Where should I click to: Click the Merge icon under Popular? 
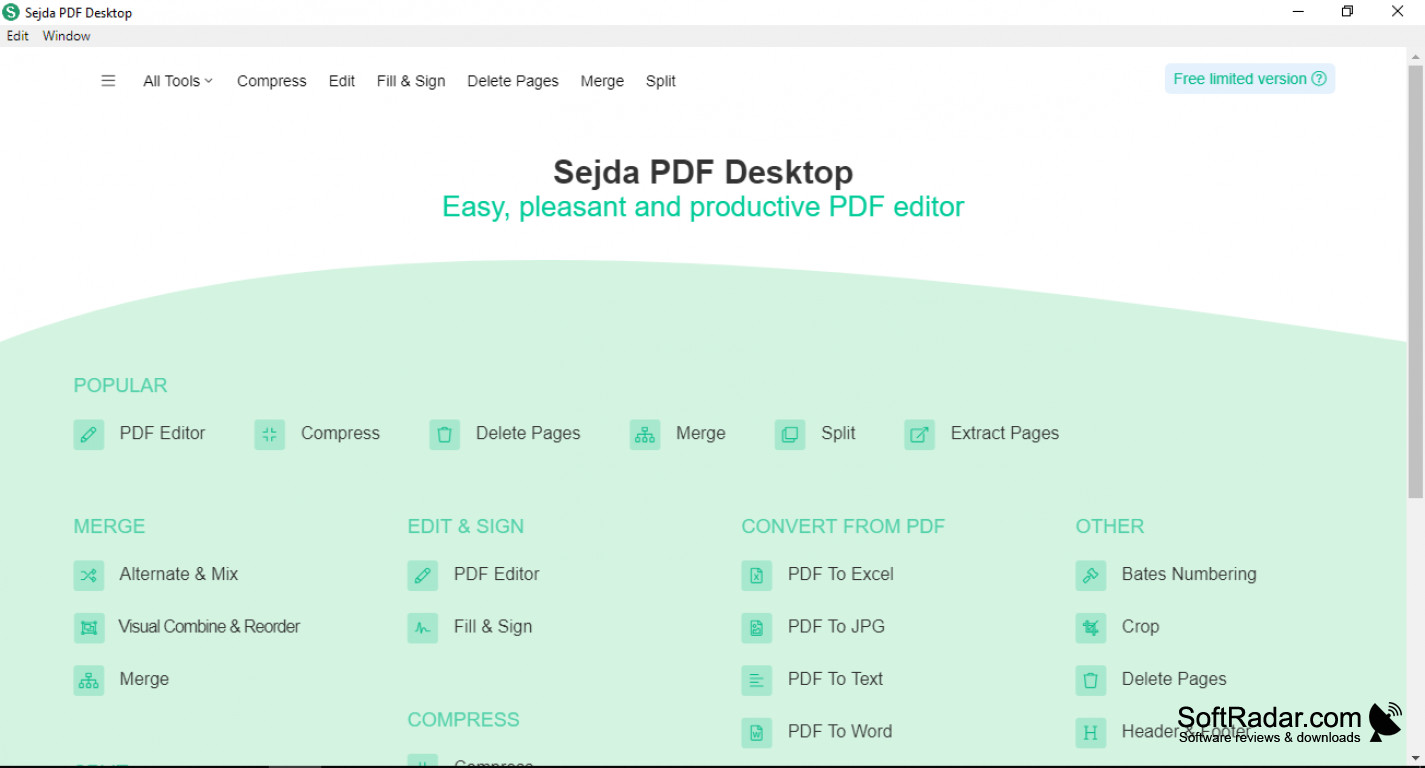(x=645, y=434)
